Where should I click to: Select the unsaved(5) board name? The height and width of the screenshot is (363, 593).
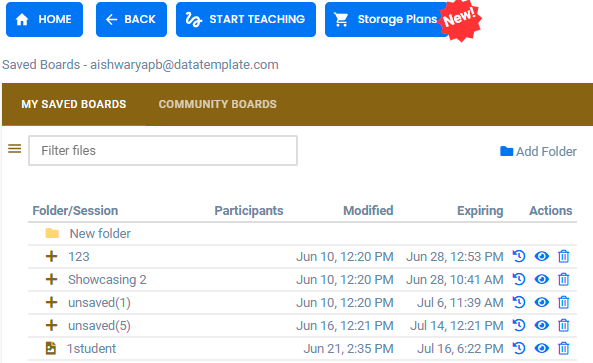[x=99, y=326]
